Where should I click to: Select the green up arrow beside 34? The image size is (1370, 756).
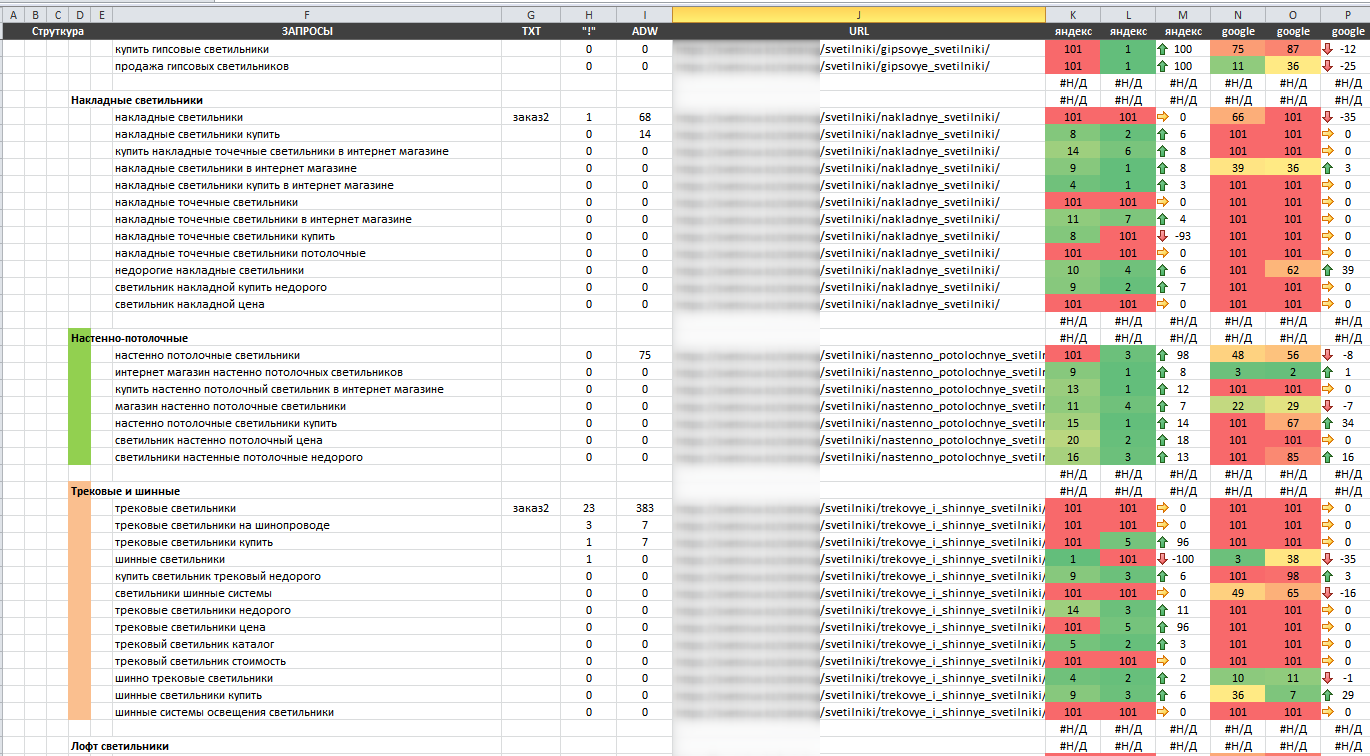[1326, 423]
